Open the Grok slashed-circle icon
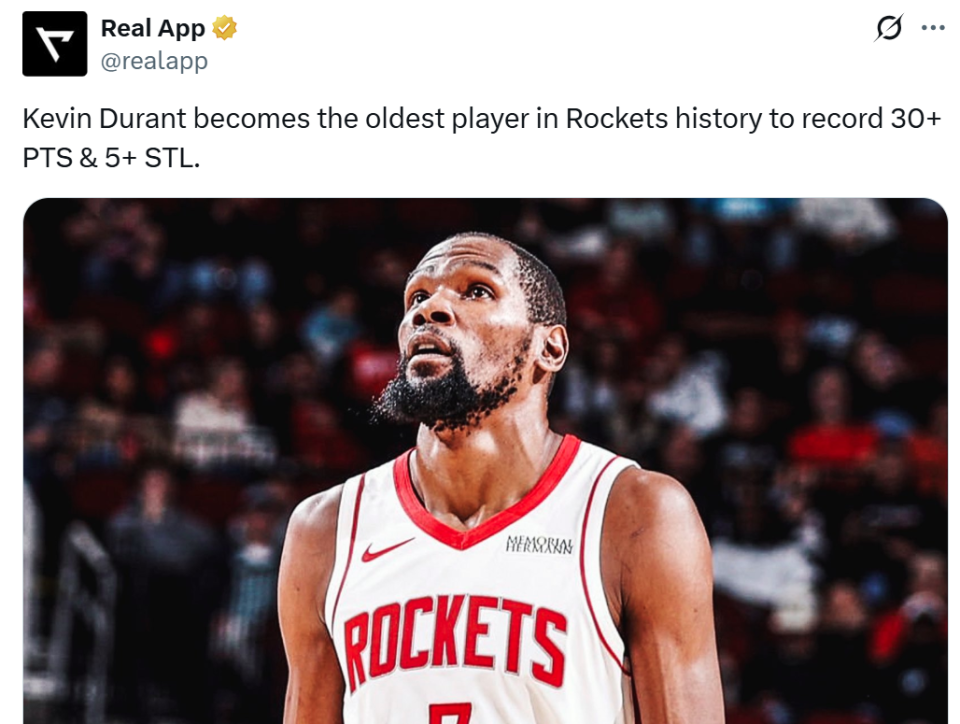960x724 pixels. tap(888, 28)
